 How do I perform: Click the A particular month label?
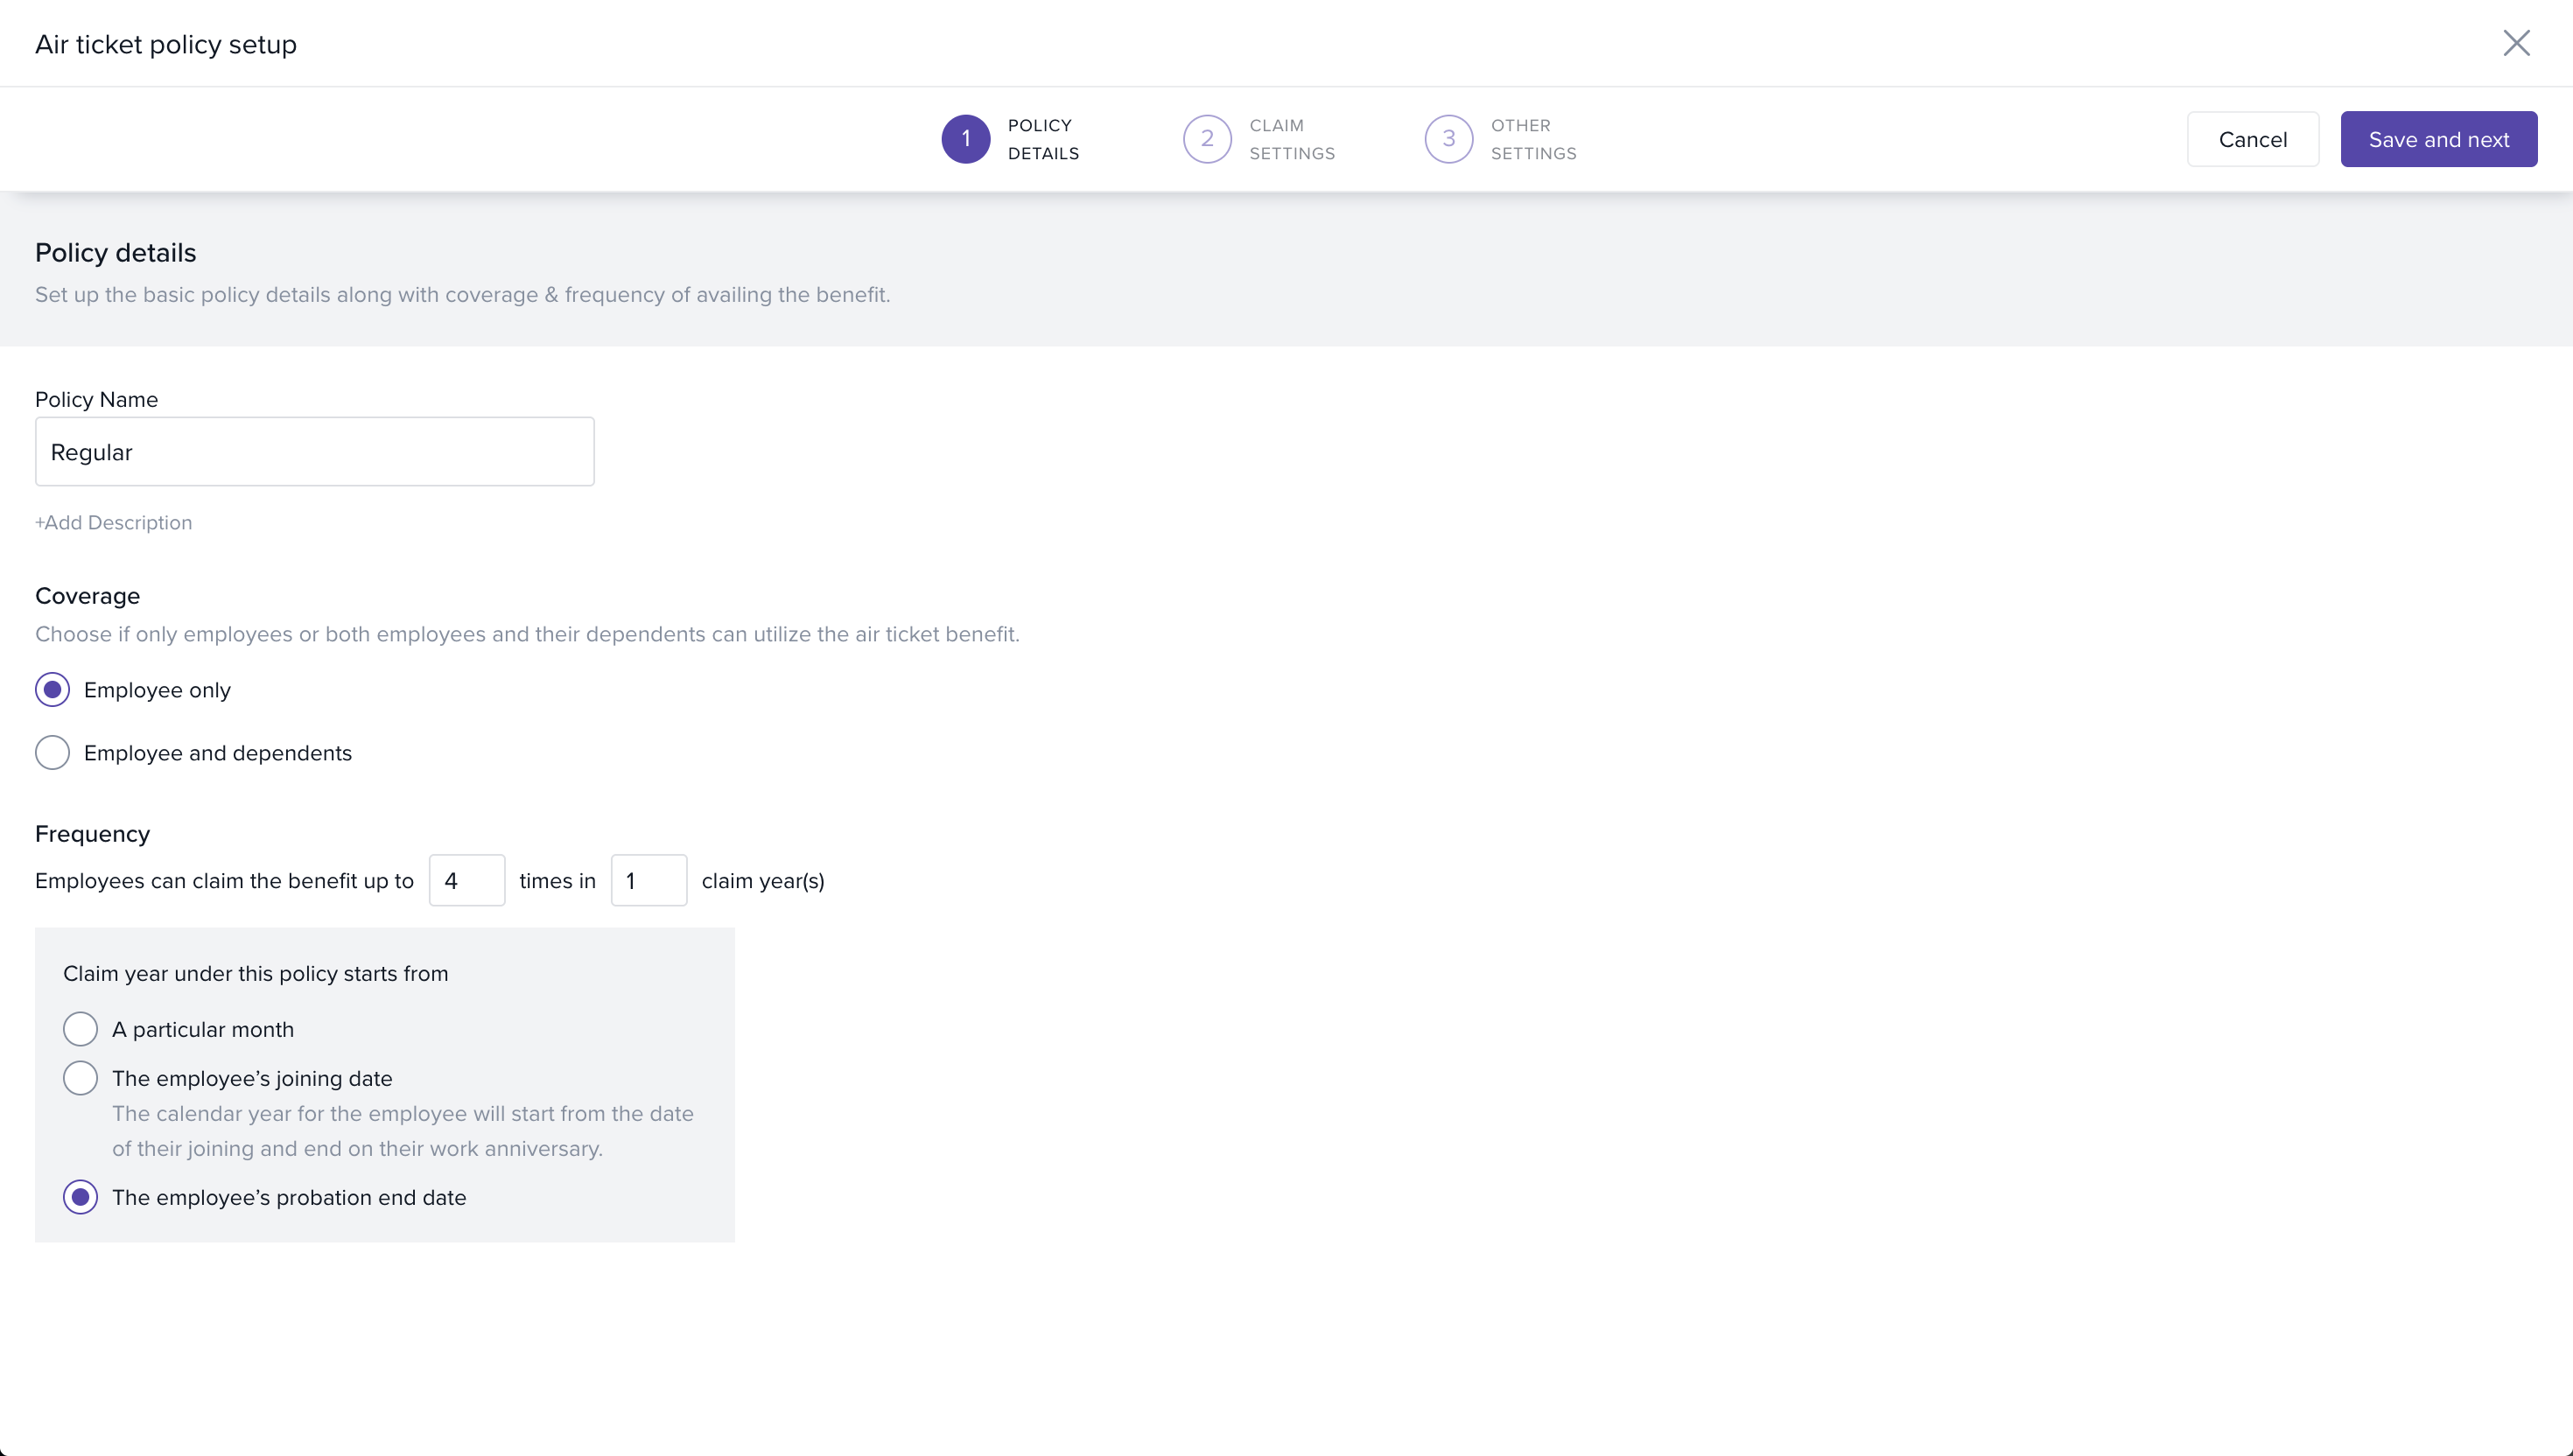[203, 1029]
